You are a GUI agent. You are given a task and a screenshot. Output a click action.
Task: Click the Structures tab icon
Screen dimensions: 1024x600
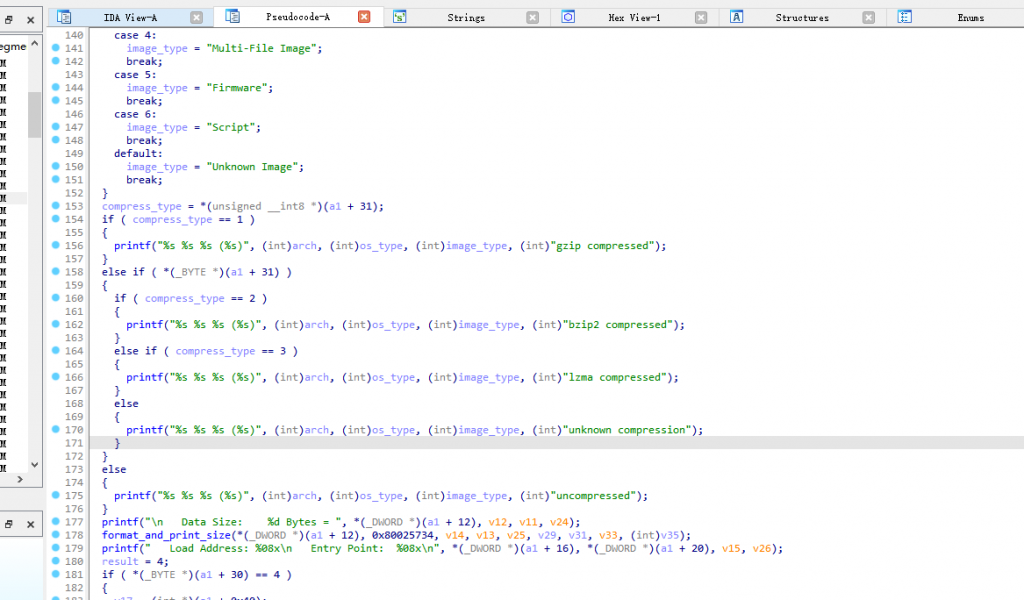pos(737,17)
